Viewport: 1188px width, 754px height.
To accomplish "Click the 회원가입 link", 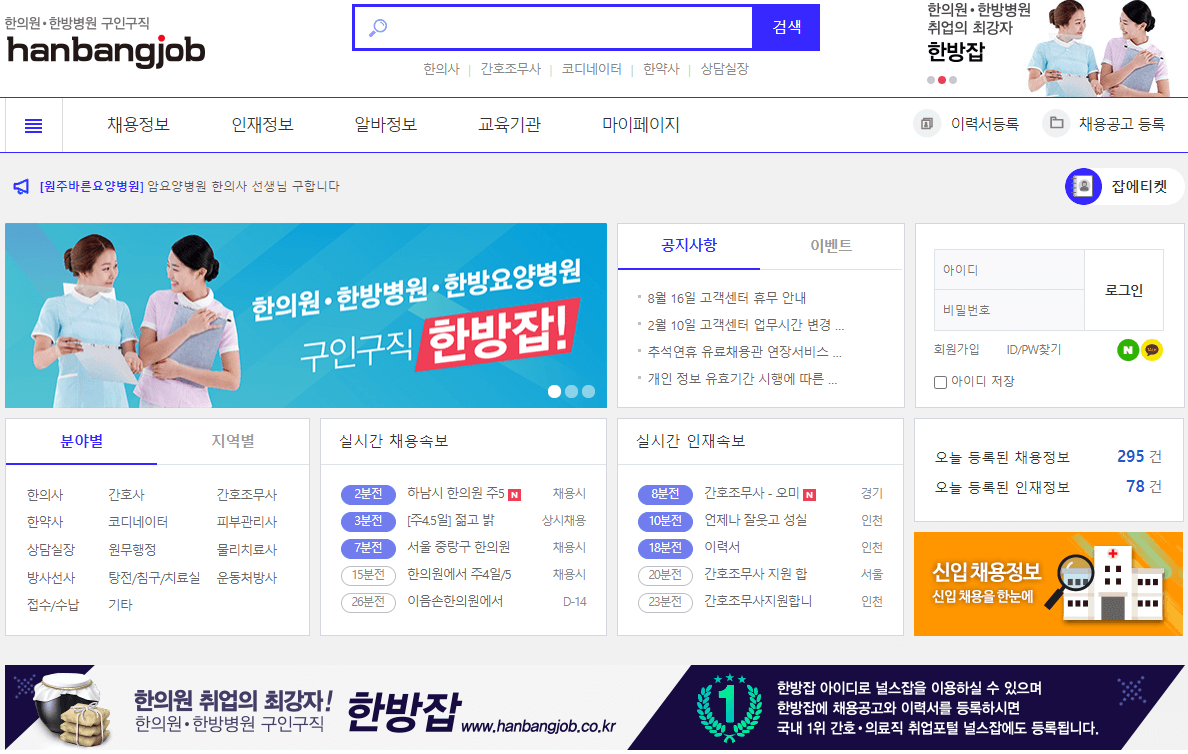I will point(956,349).
